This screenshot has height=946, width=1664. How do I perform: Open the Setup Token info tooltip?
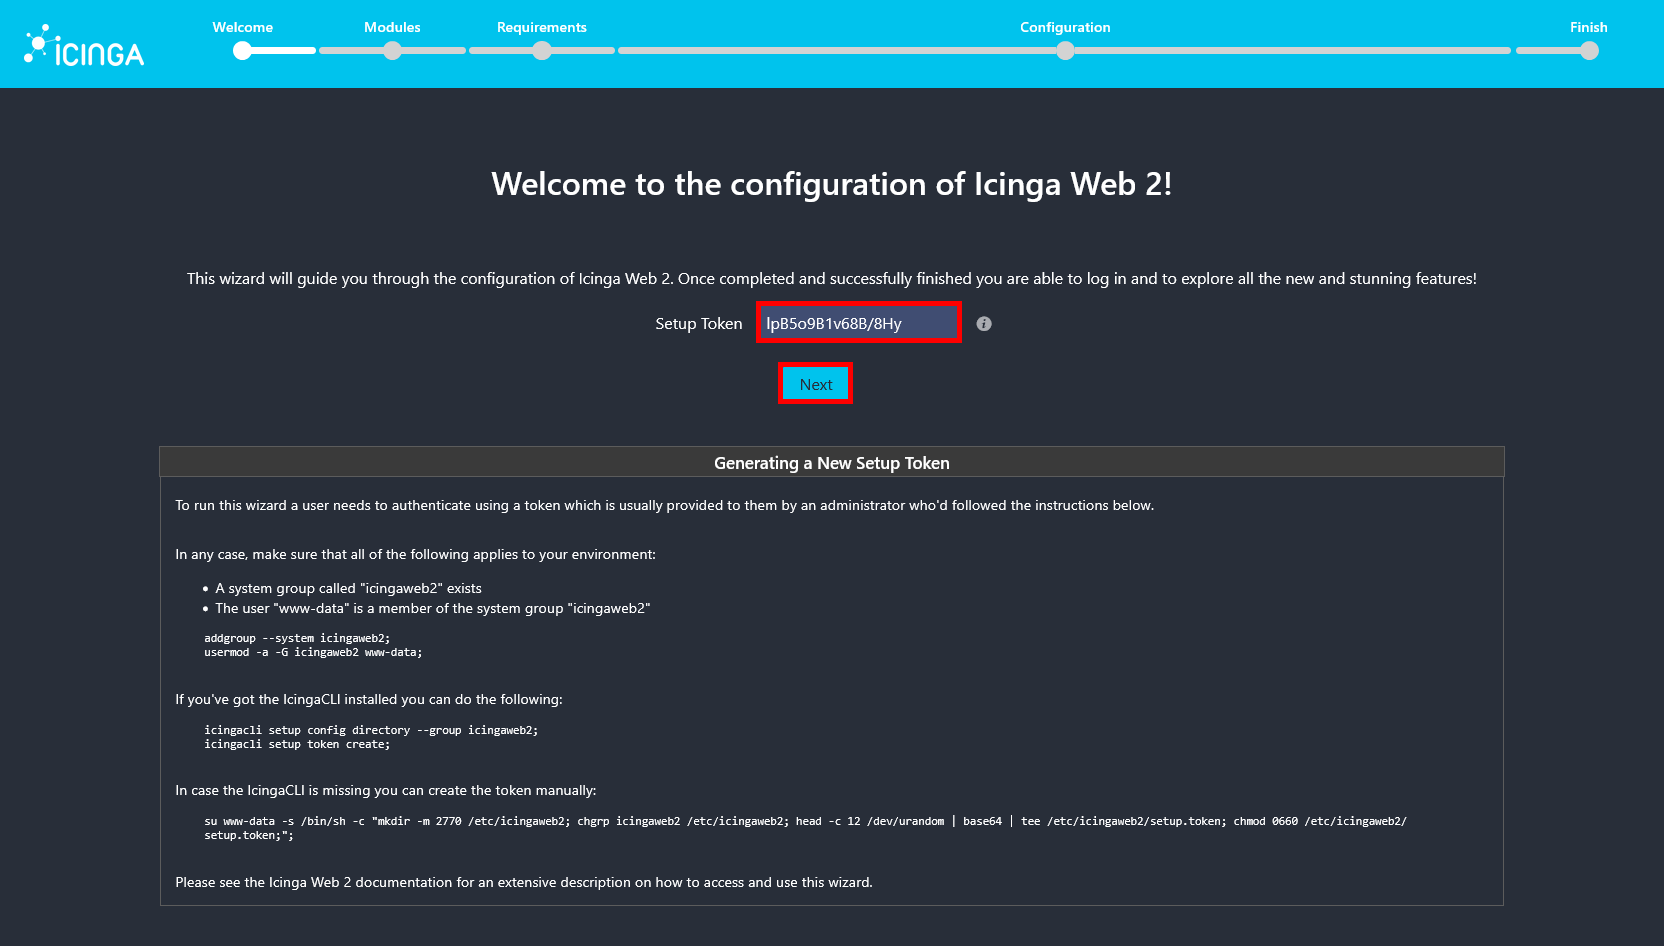[983, 323]
